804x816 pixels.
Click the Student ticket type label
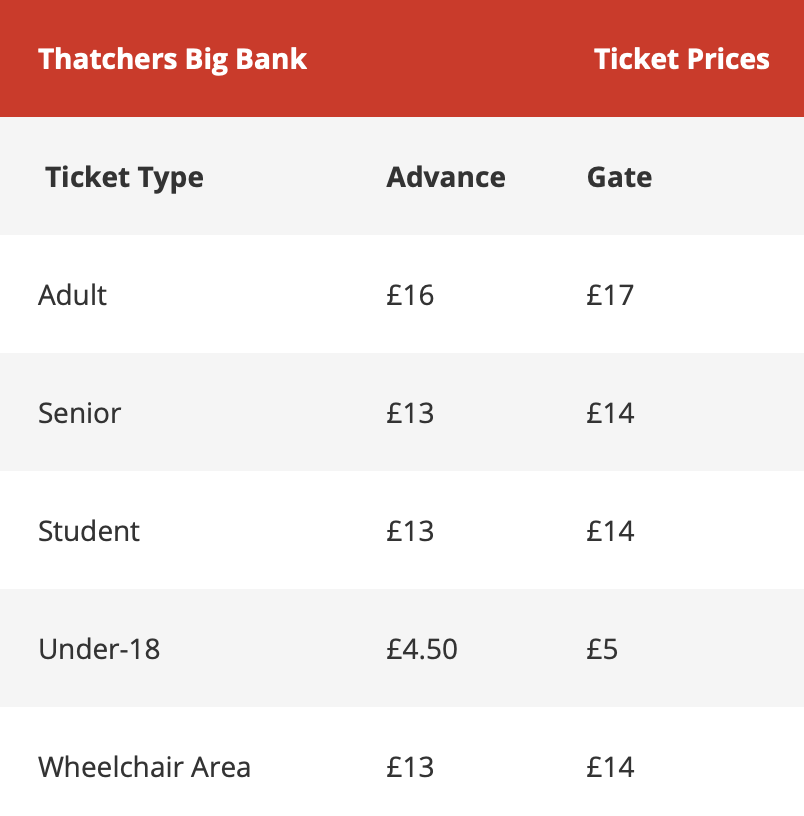click(x=89, y=531)
